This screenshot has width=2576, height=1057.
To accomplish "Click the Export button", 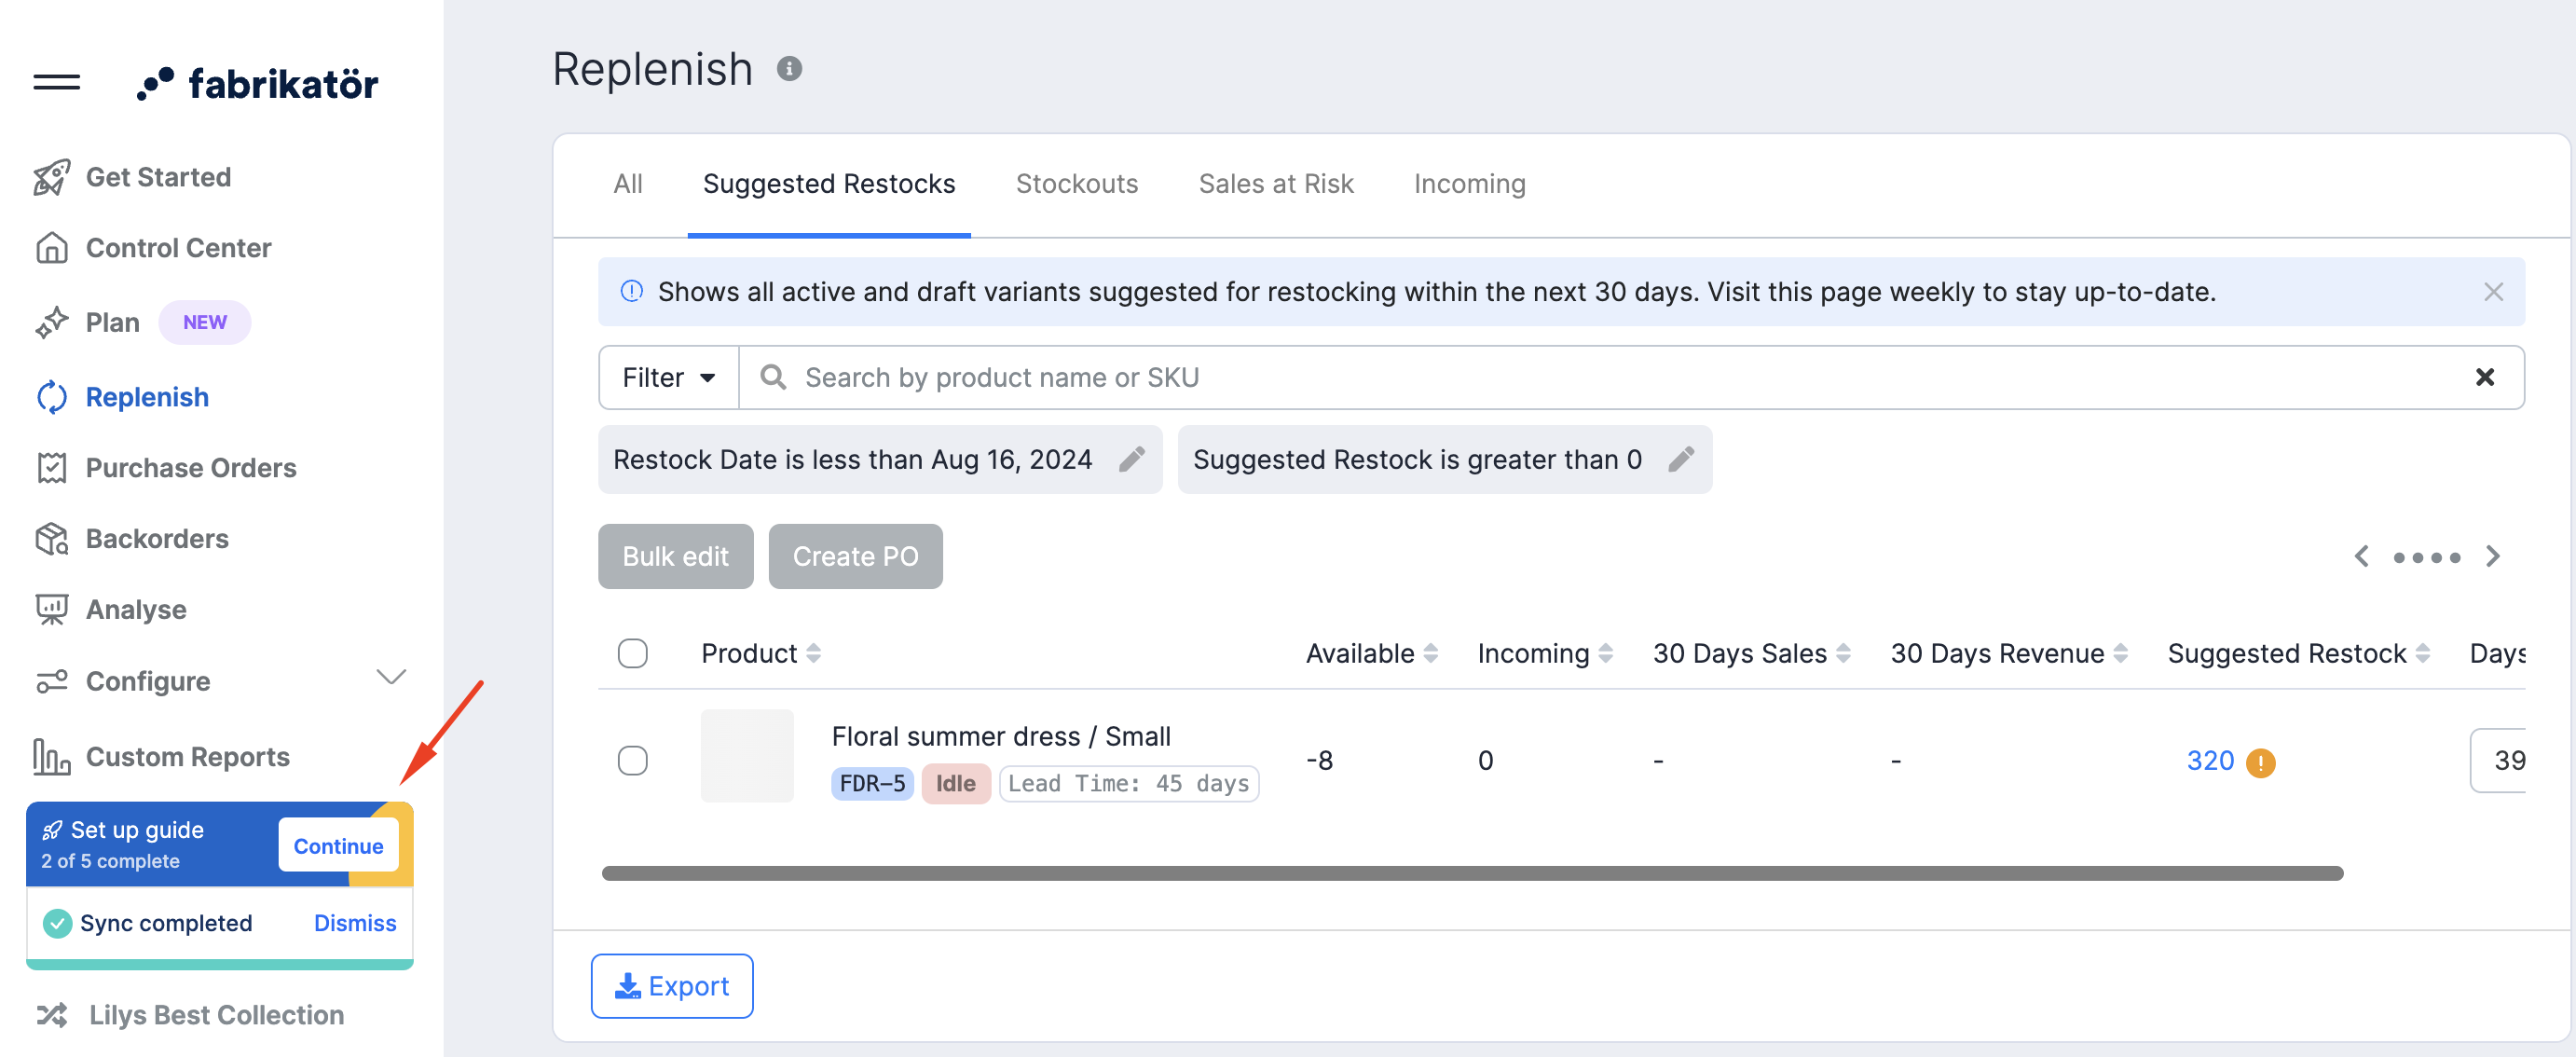I will pos(672,985).
